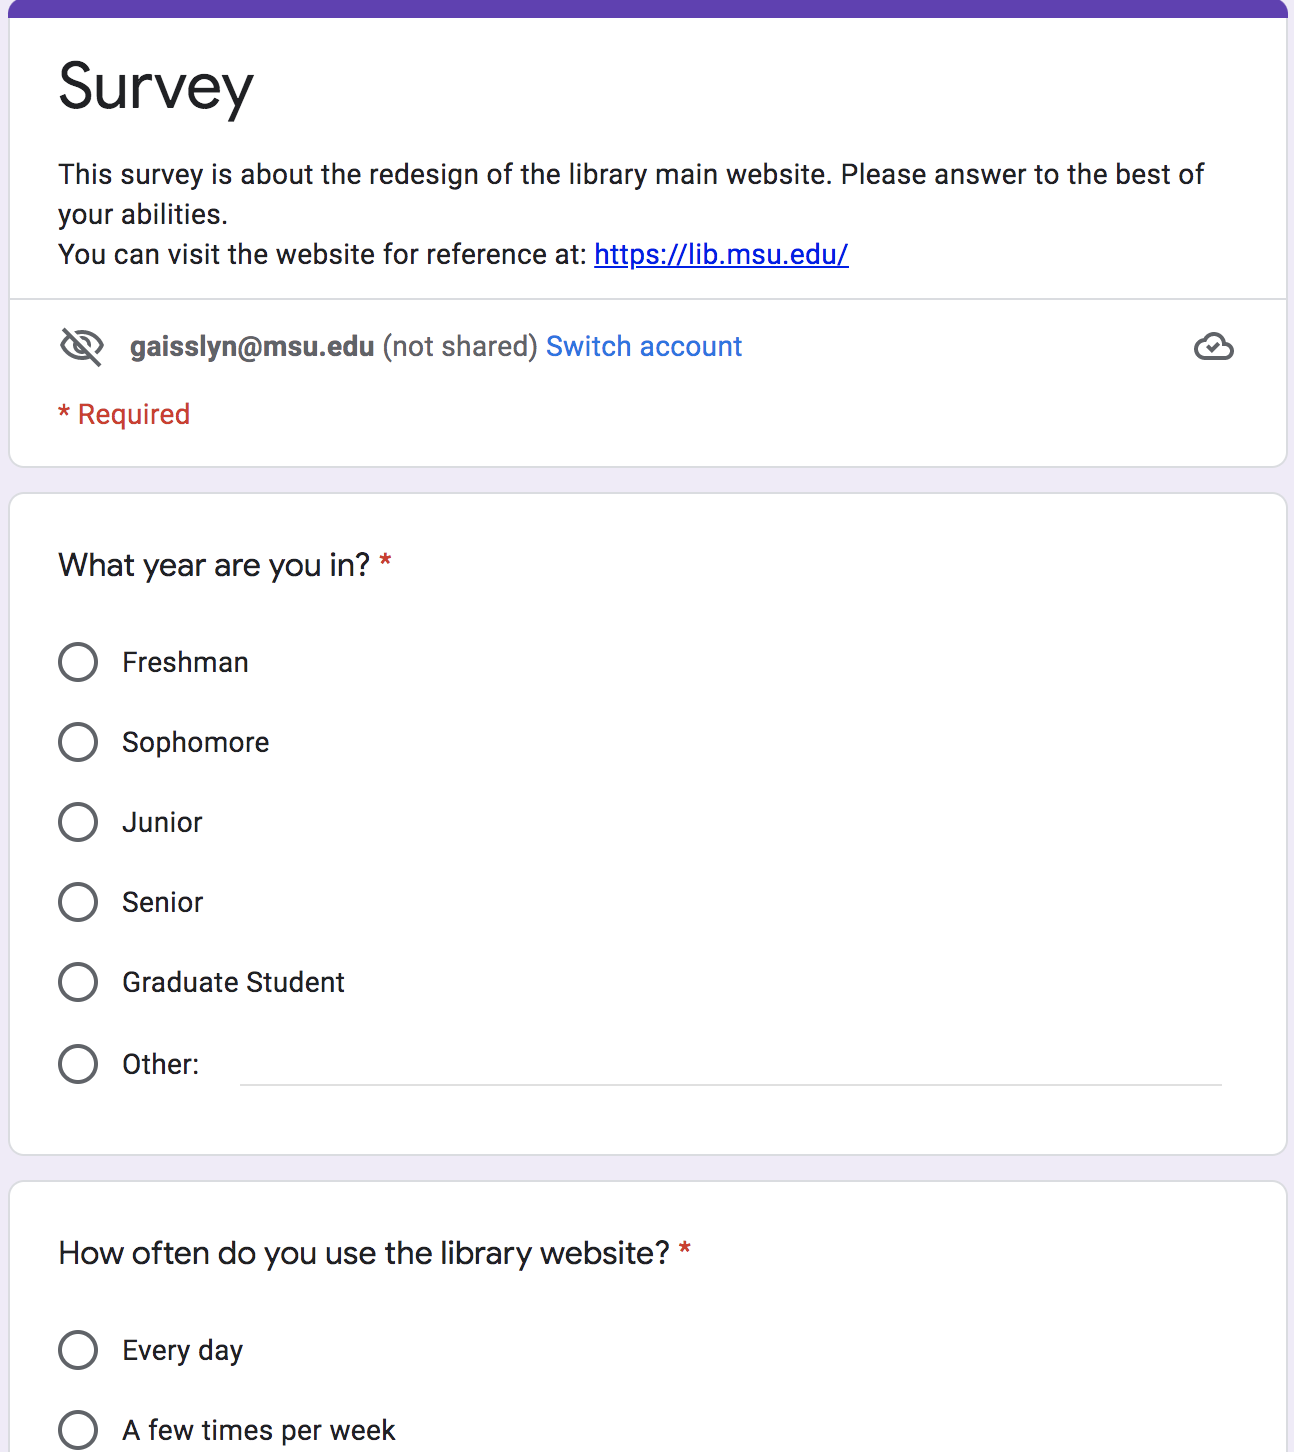1294x1452 pixels.
Task: Click the What year are you in question
Action: click(214, 565)
